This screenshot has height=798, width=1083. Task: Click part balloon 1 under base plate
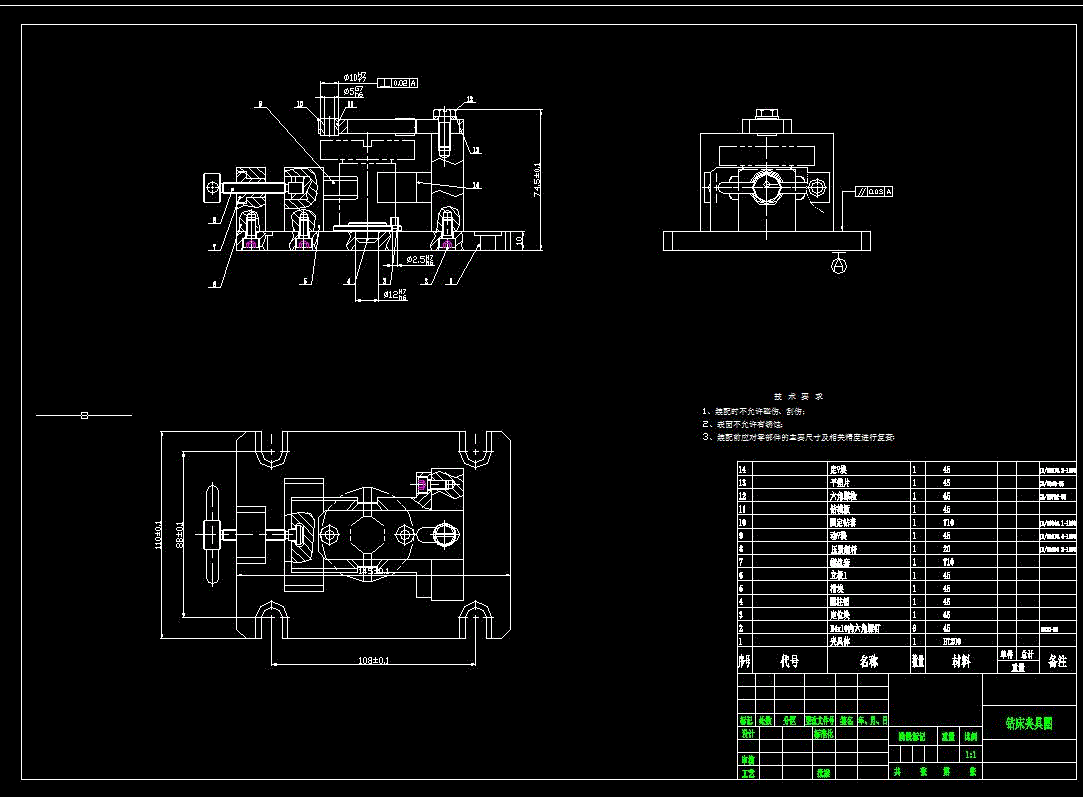pos(452,281)
